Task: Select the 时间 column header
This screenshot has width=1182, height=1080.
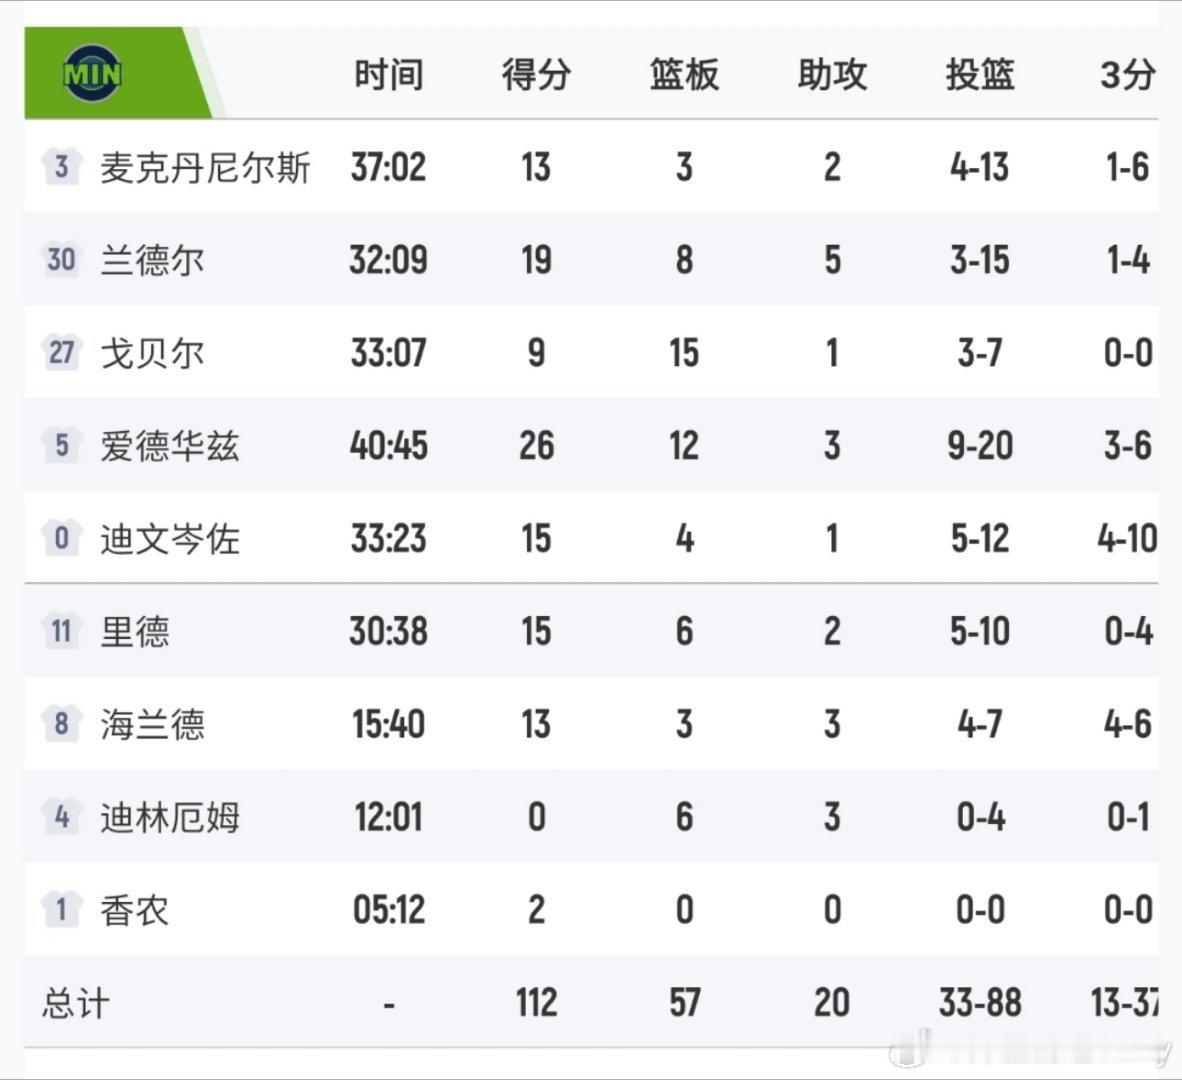Action: [x=388, y=75]
